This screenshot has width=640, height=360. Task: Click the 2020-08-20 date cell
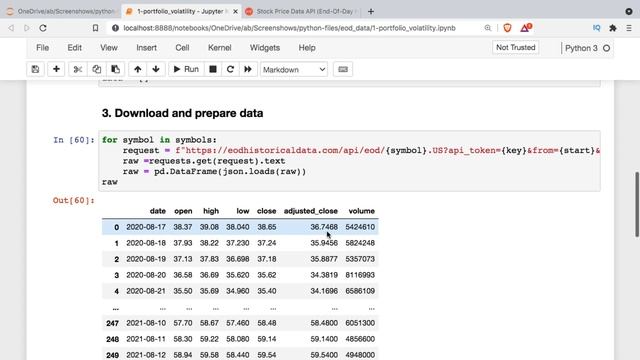point(146,275)
